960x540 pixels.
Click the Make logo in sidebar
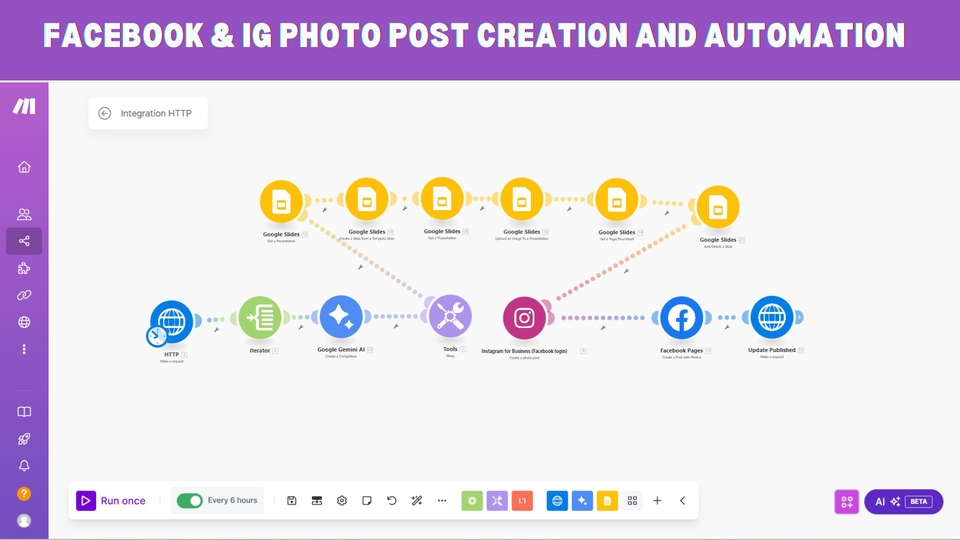(x=24, y=106)
